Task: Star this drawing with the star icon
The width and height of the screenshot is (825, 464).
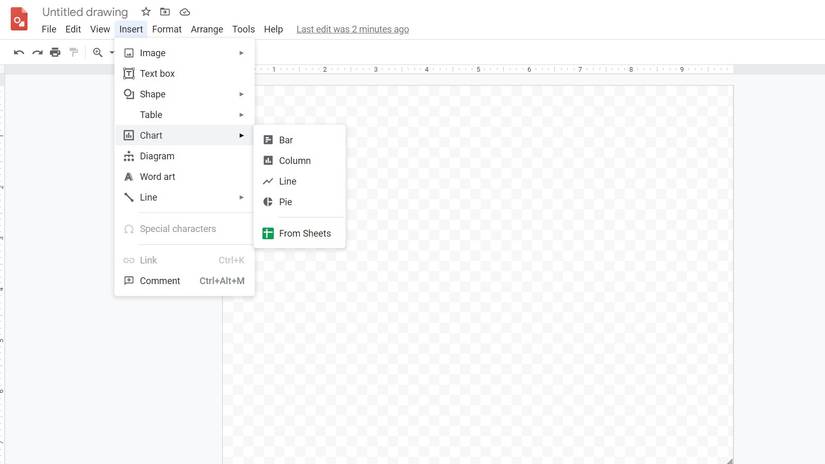Action: click(x=146, y=12)
